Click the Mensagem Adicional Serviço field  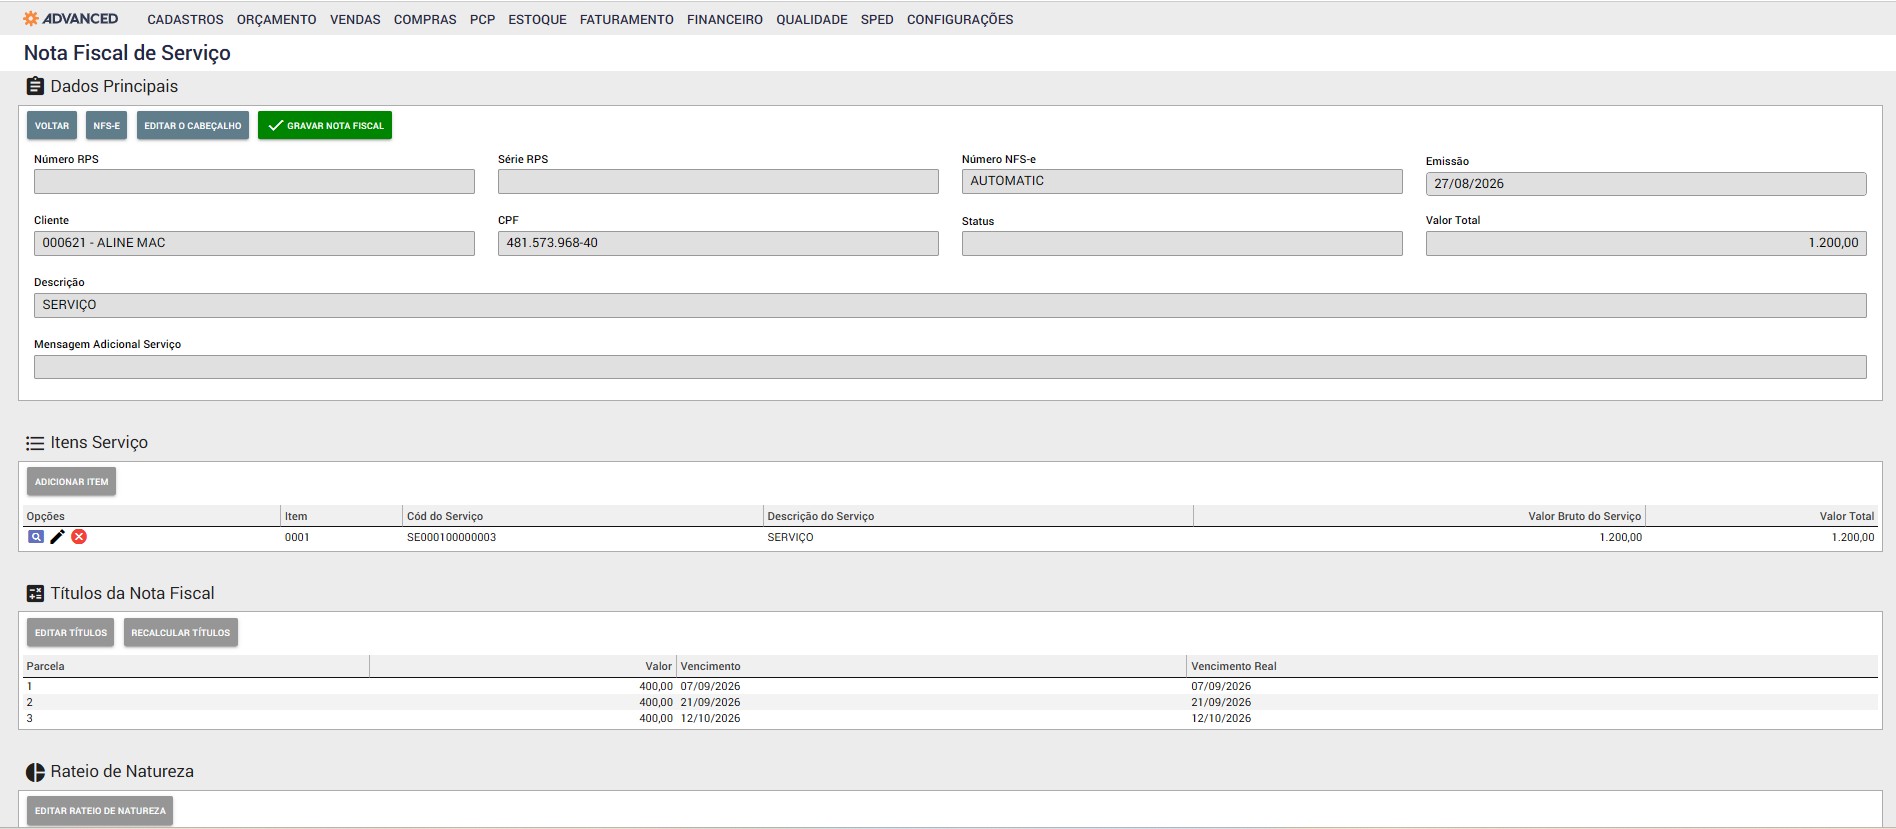950,367
